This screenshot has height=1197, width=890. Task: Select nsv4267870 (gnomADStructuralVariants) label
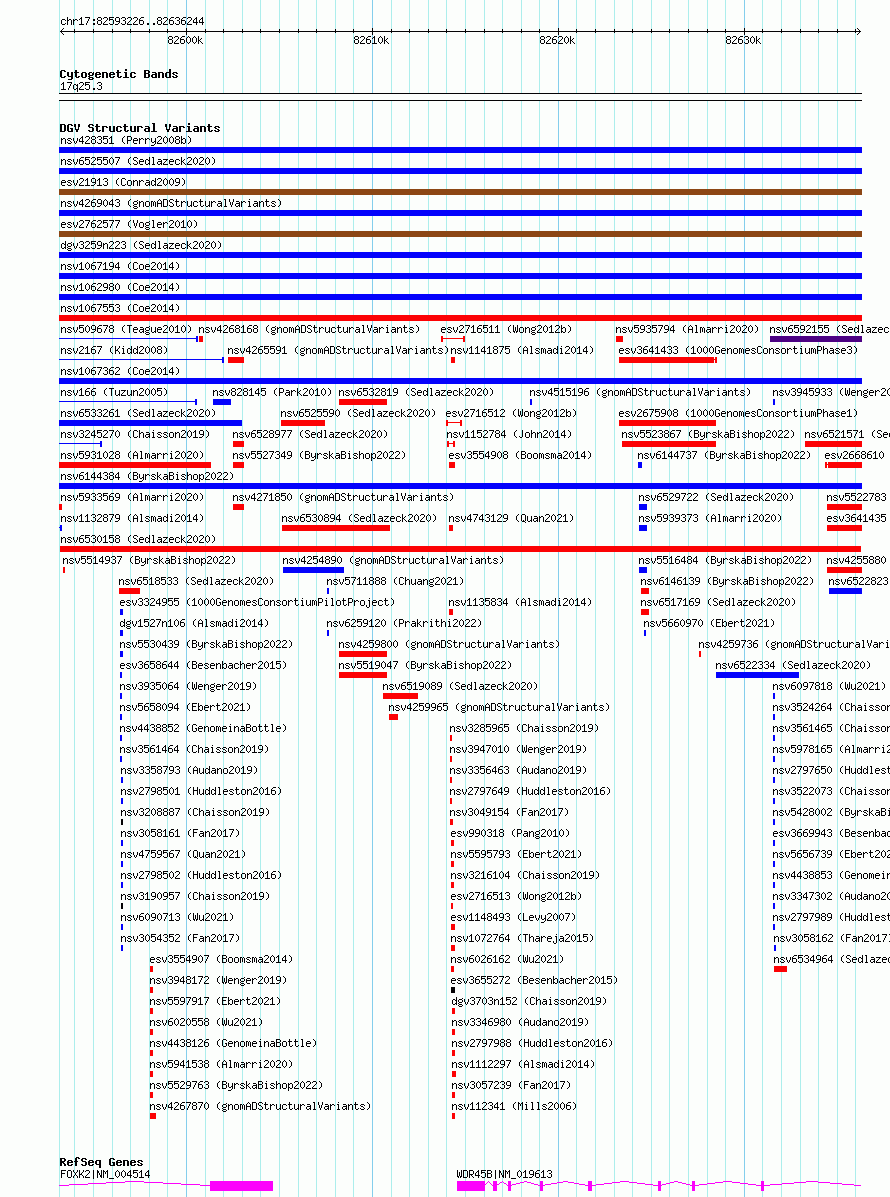pyautogui.click(x=260, y=1106)
